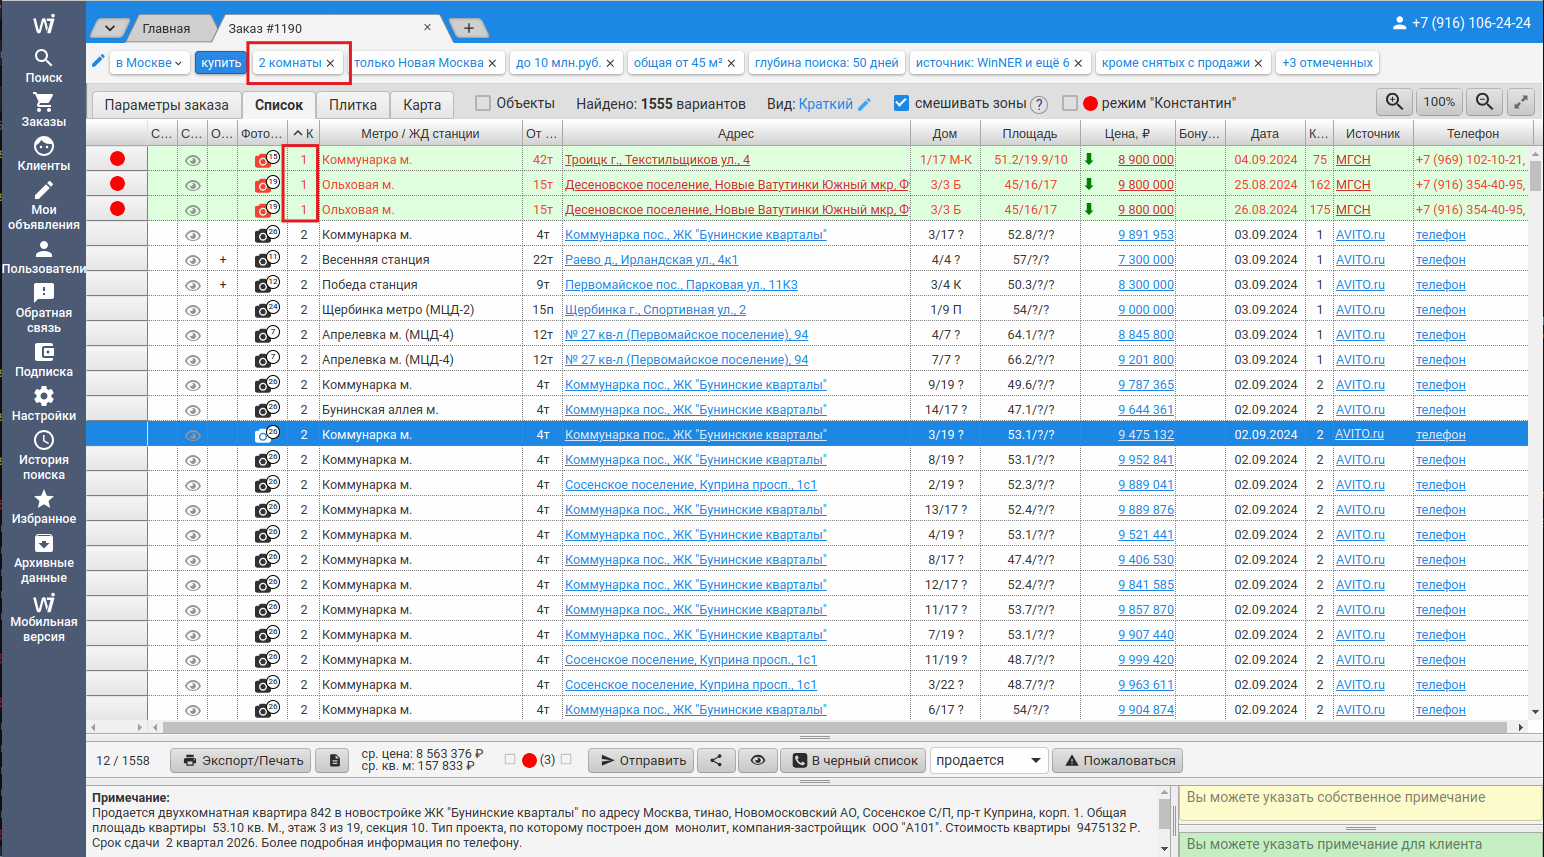Click the client note field (примечание для клиента)
The width and height of the screenshot is (1544, 857).
tap(1361, 845)
